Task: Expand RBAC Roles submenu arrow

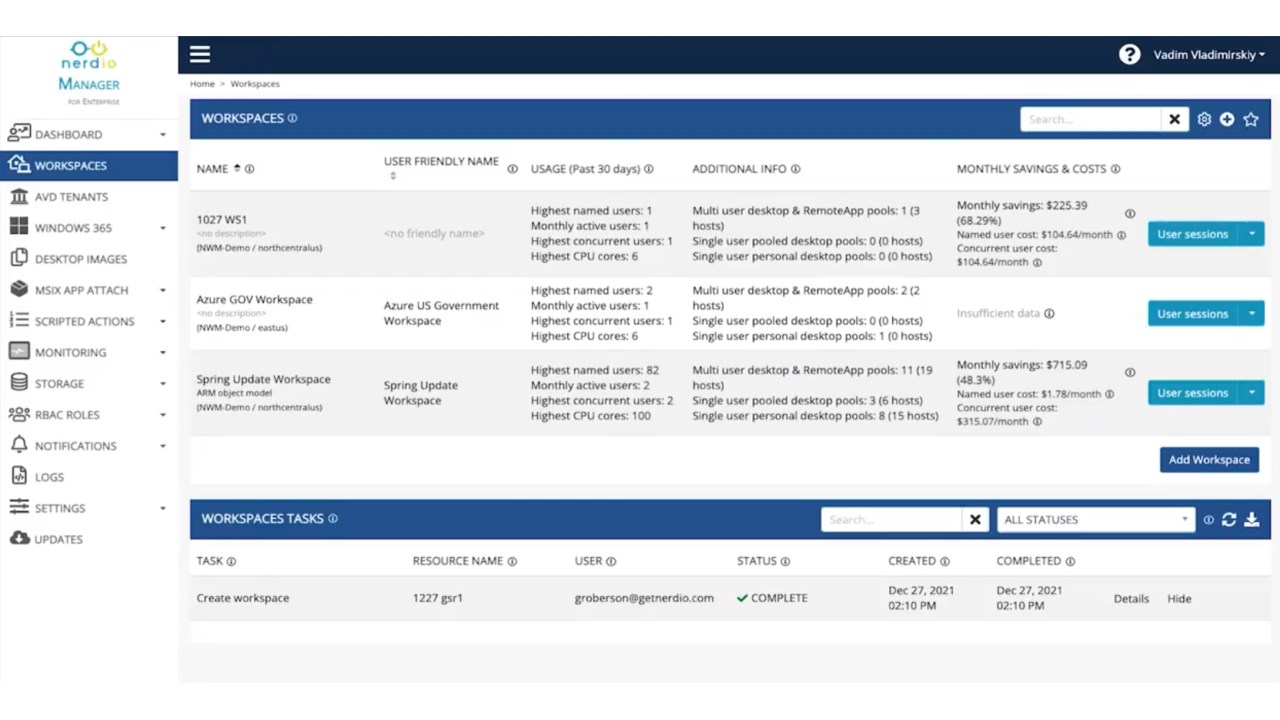Action: [163, 415]
